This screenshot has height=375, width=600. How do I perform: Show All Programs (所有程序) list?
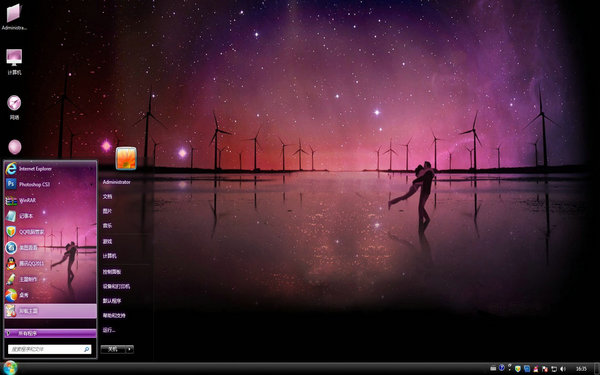coord(50,333)
